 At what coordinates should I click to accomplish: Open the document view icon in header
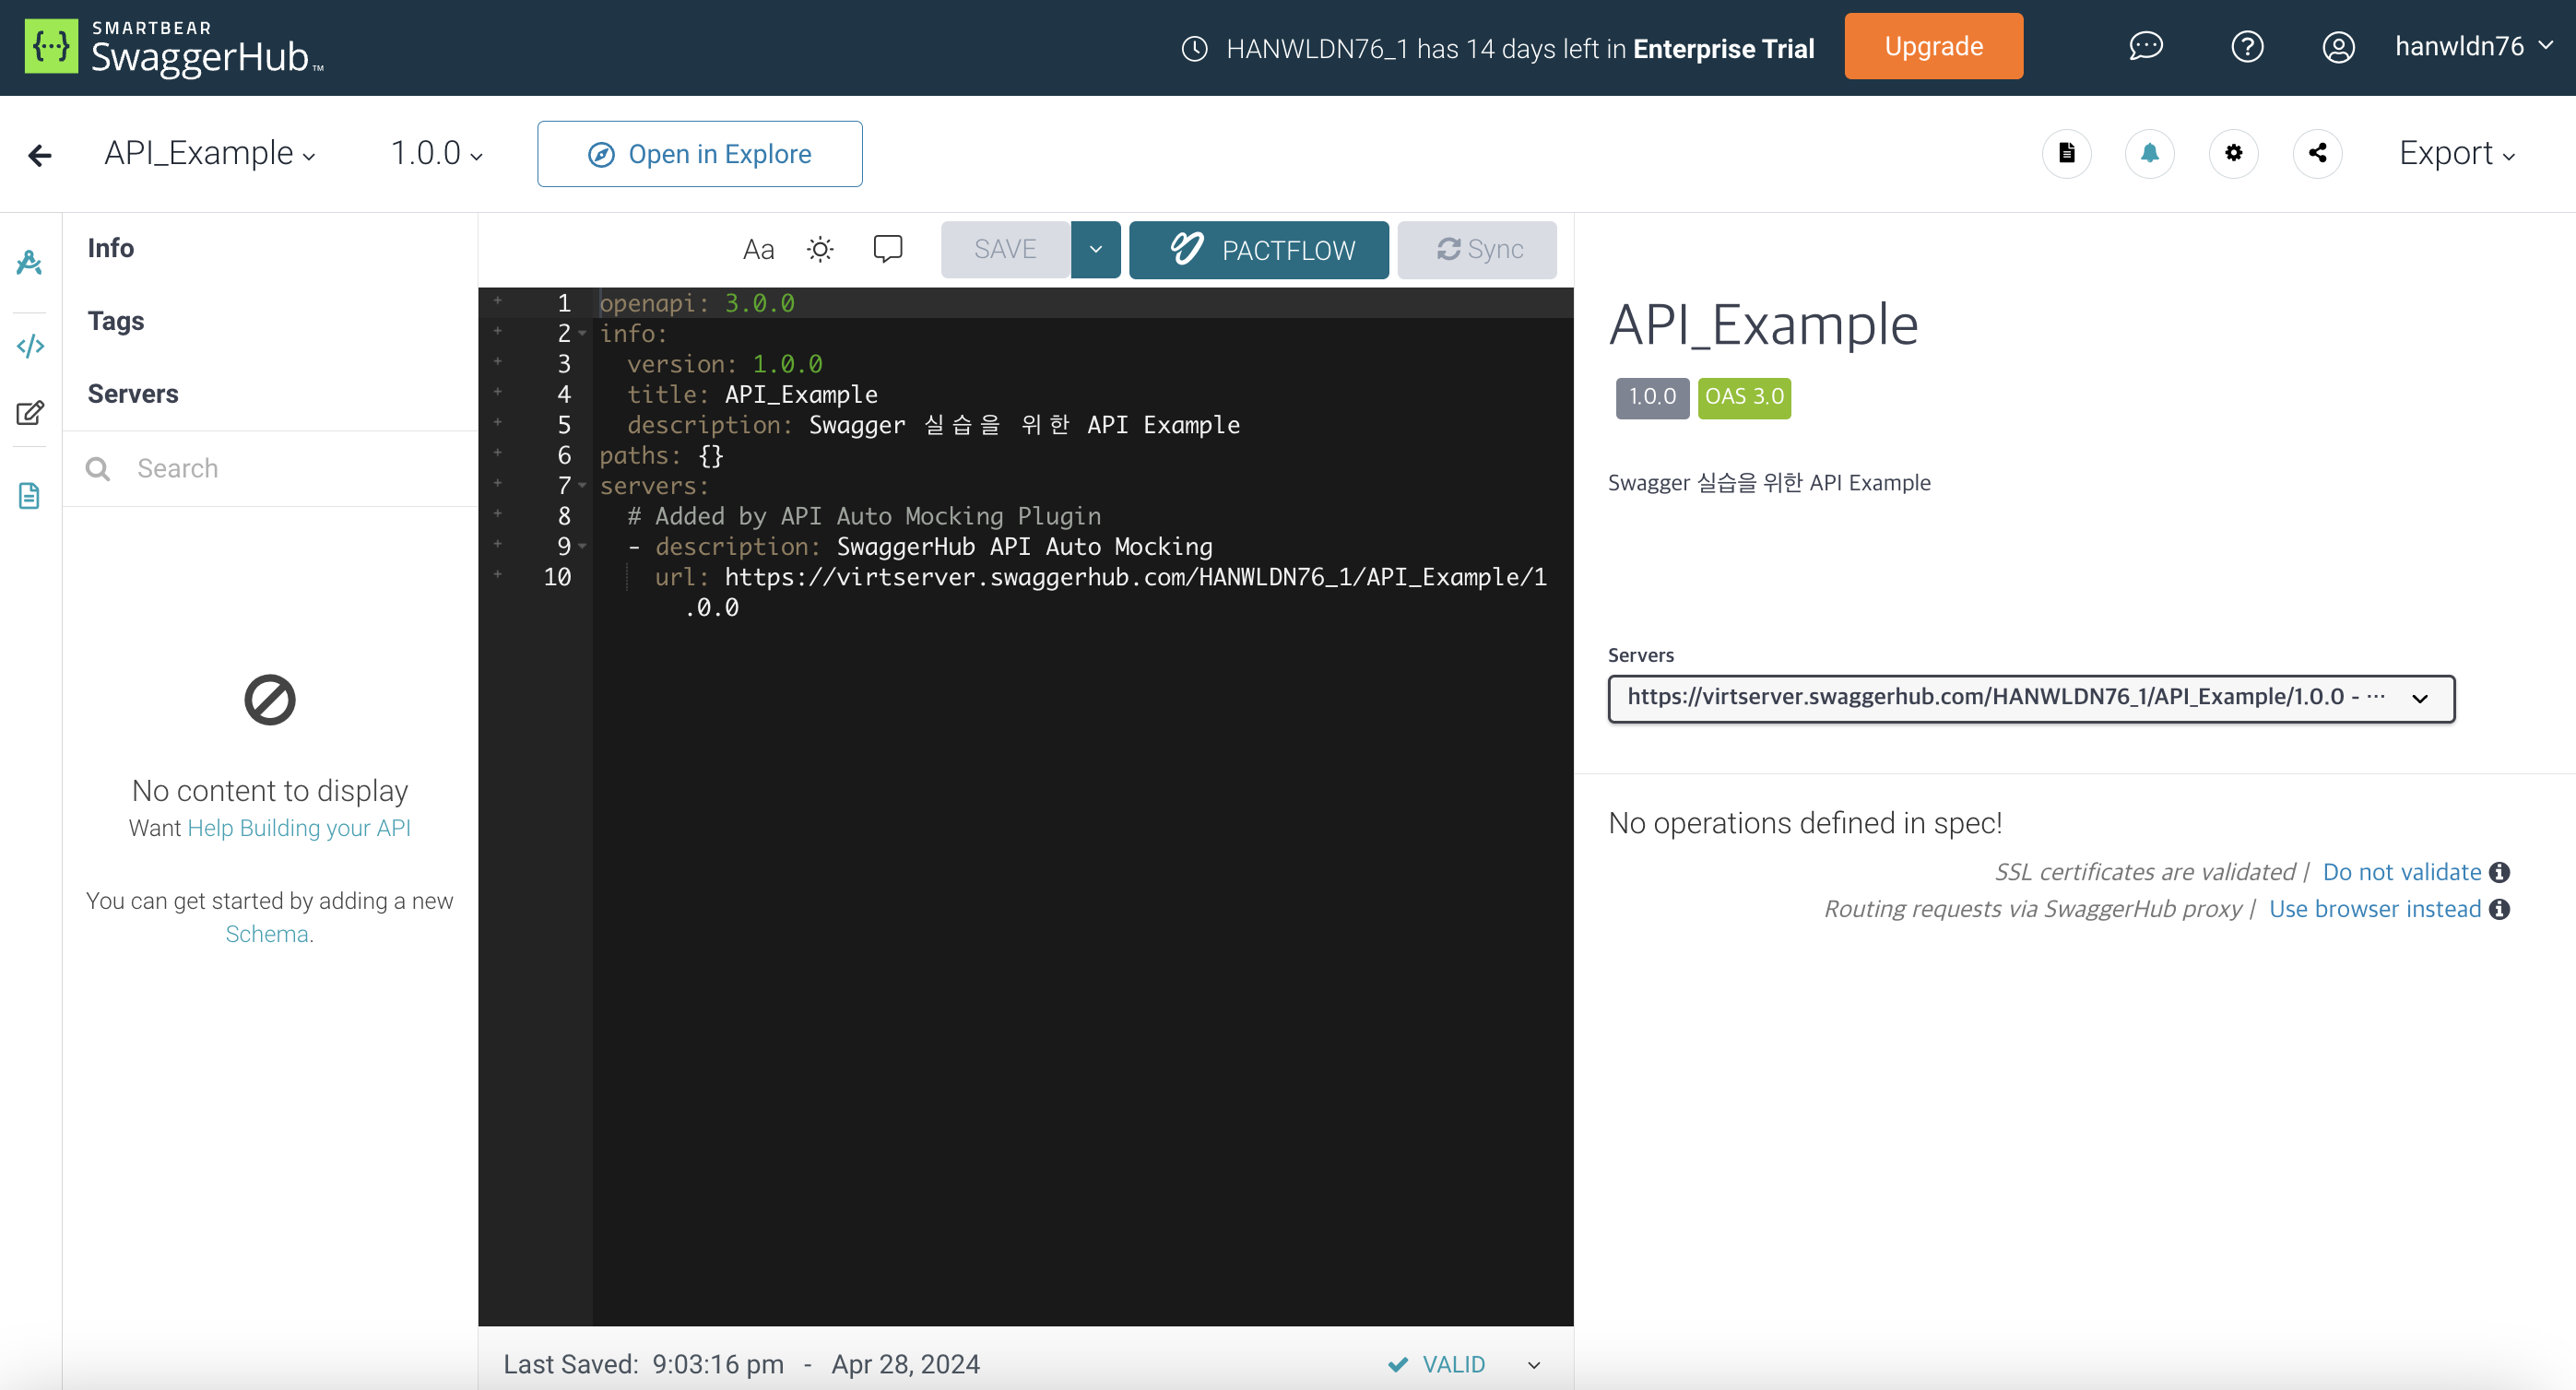[2066, 153]
